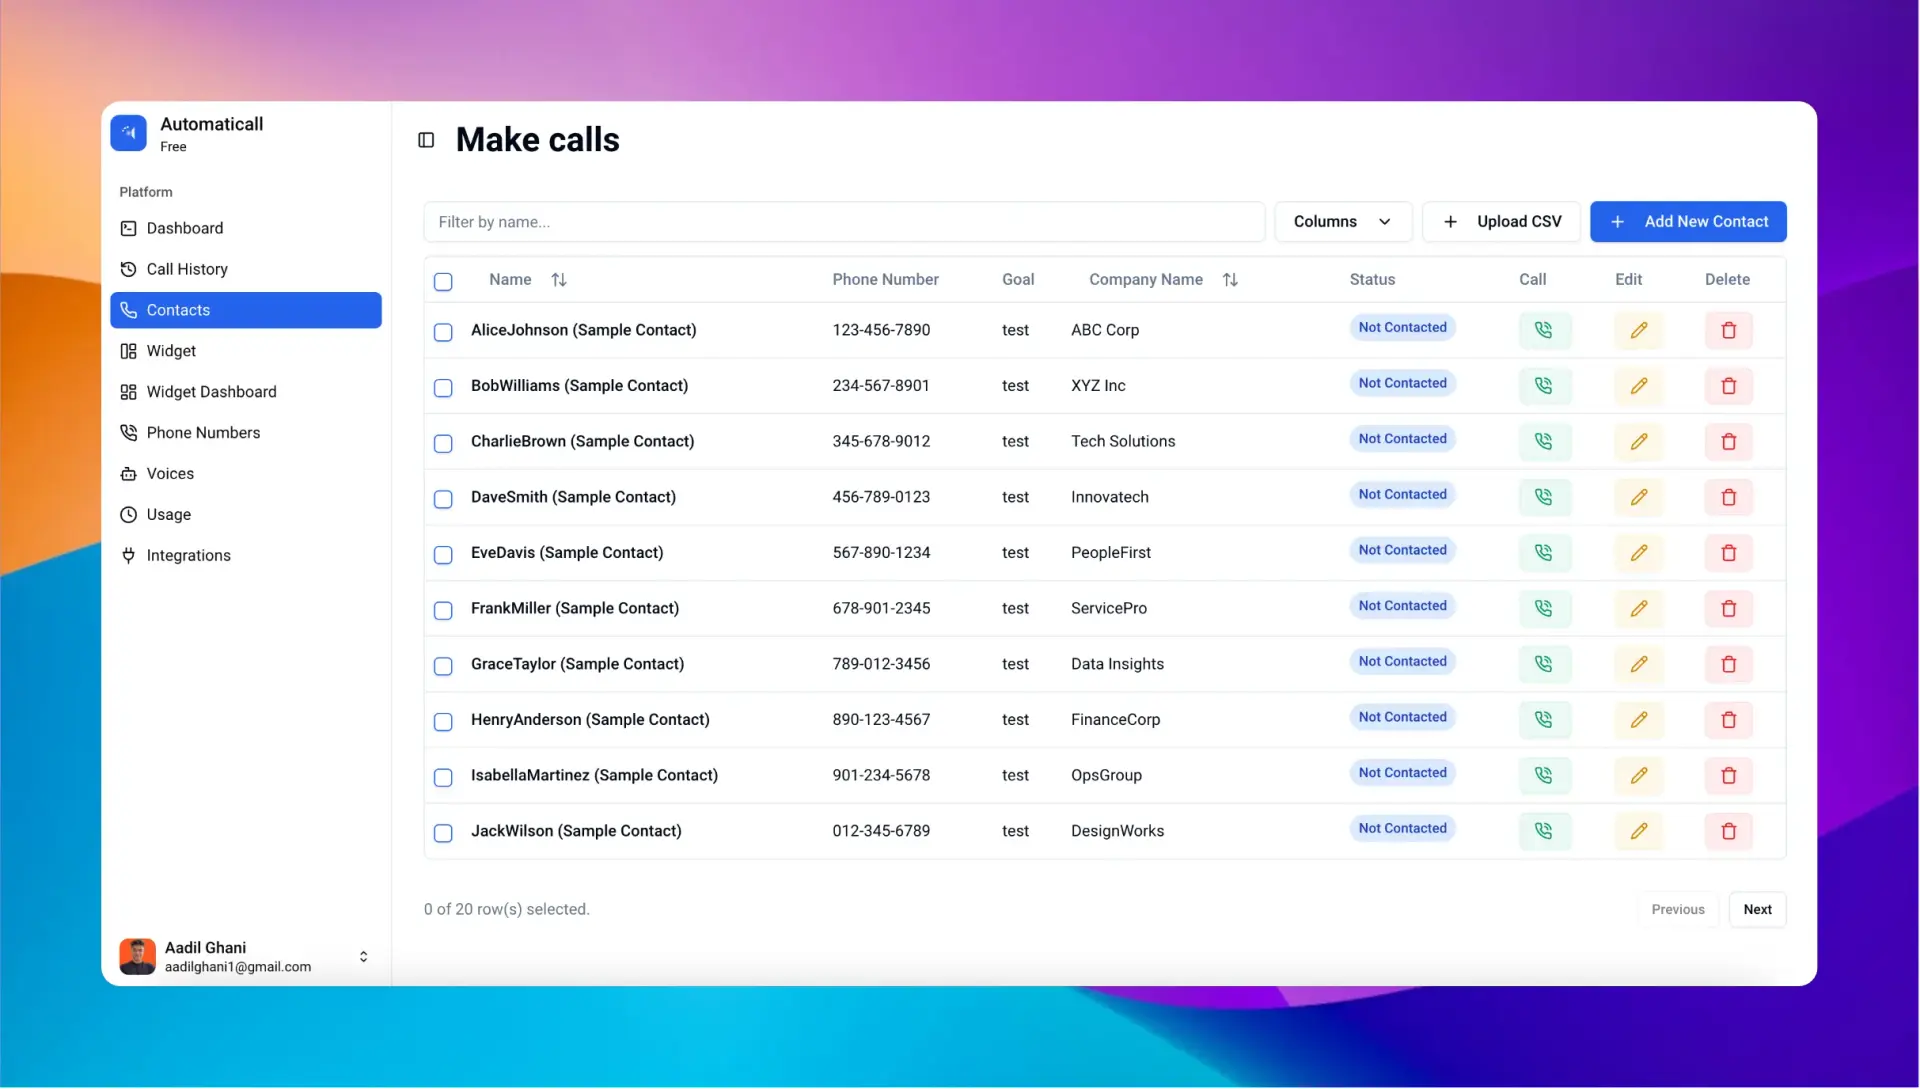Image resolution: width=1920 pixels, height=1089 pixels.
Task: Sort contacts by Company Name
Action: [1230, 280]
